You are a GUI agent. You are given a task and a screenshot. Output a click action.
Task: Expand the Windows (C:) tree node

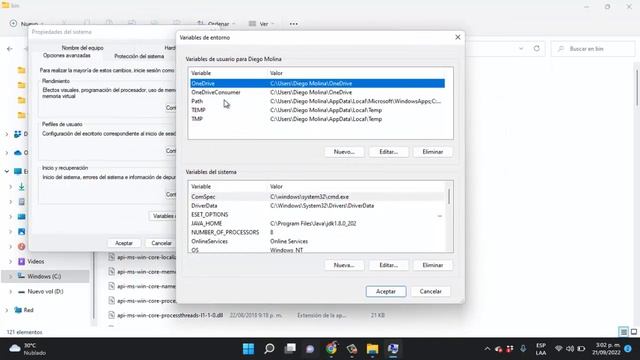[11, 276]
